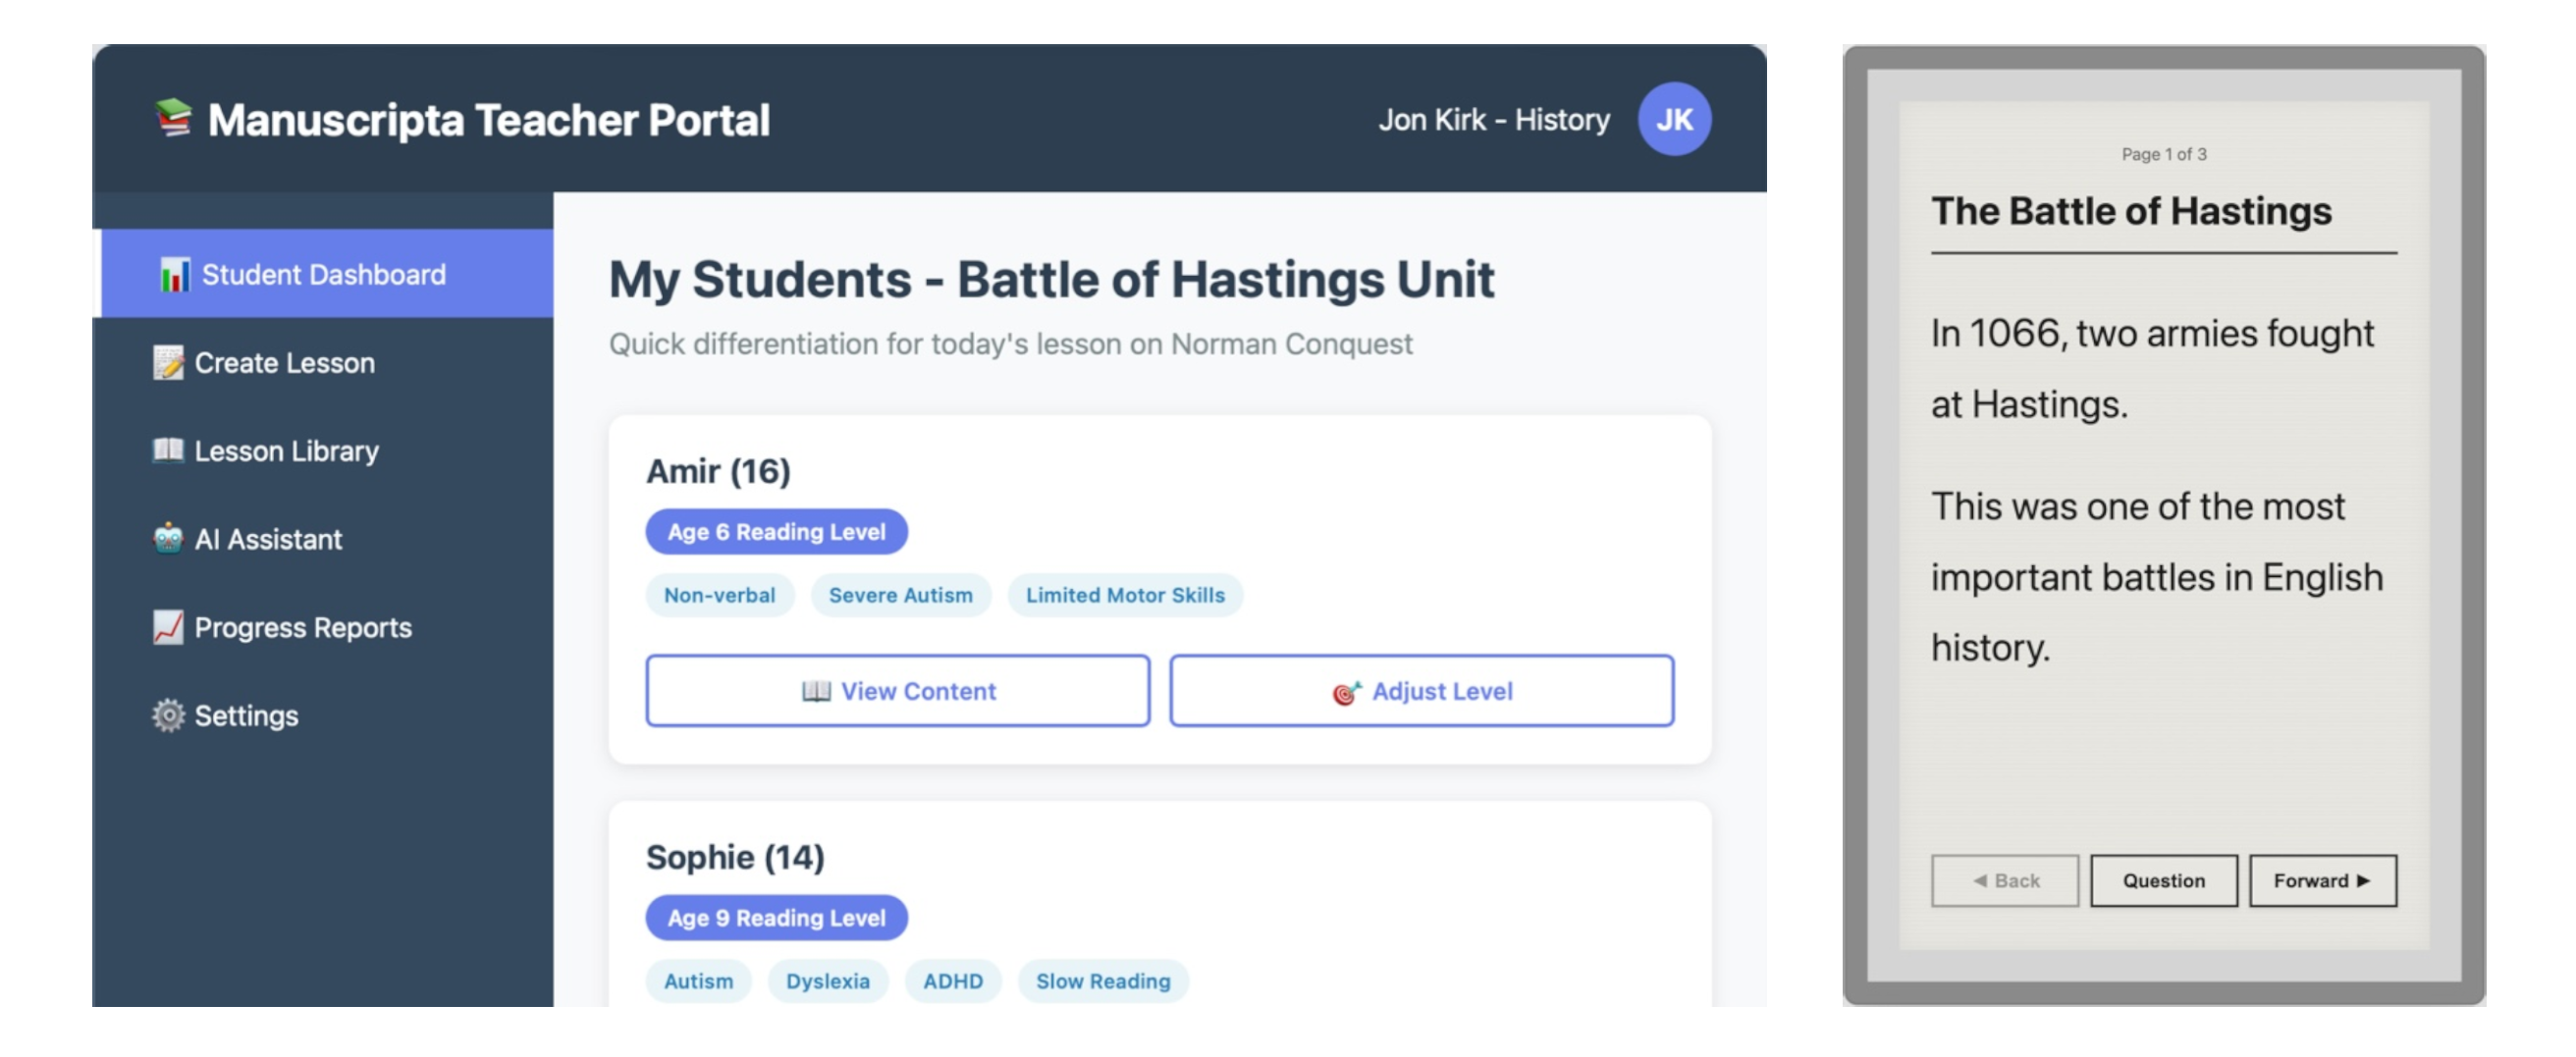Select AI Assistant in the sidebar
2576x1057 pixels.
[x=268, y=540]
